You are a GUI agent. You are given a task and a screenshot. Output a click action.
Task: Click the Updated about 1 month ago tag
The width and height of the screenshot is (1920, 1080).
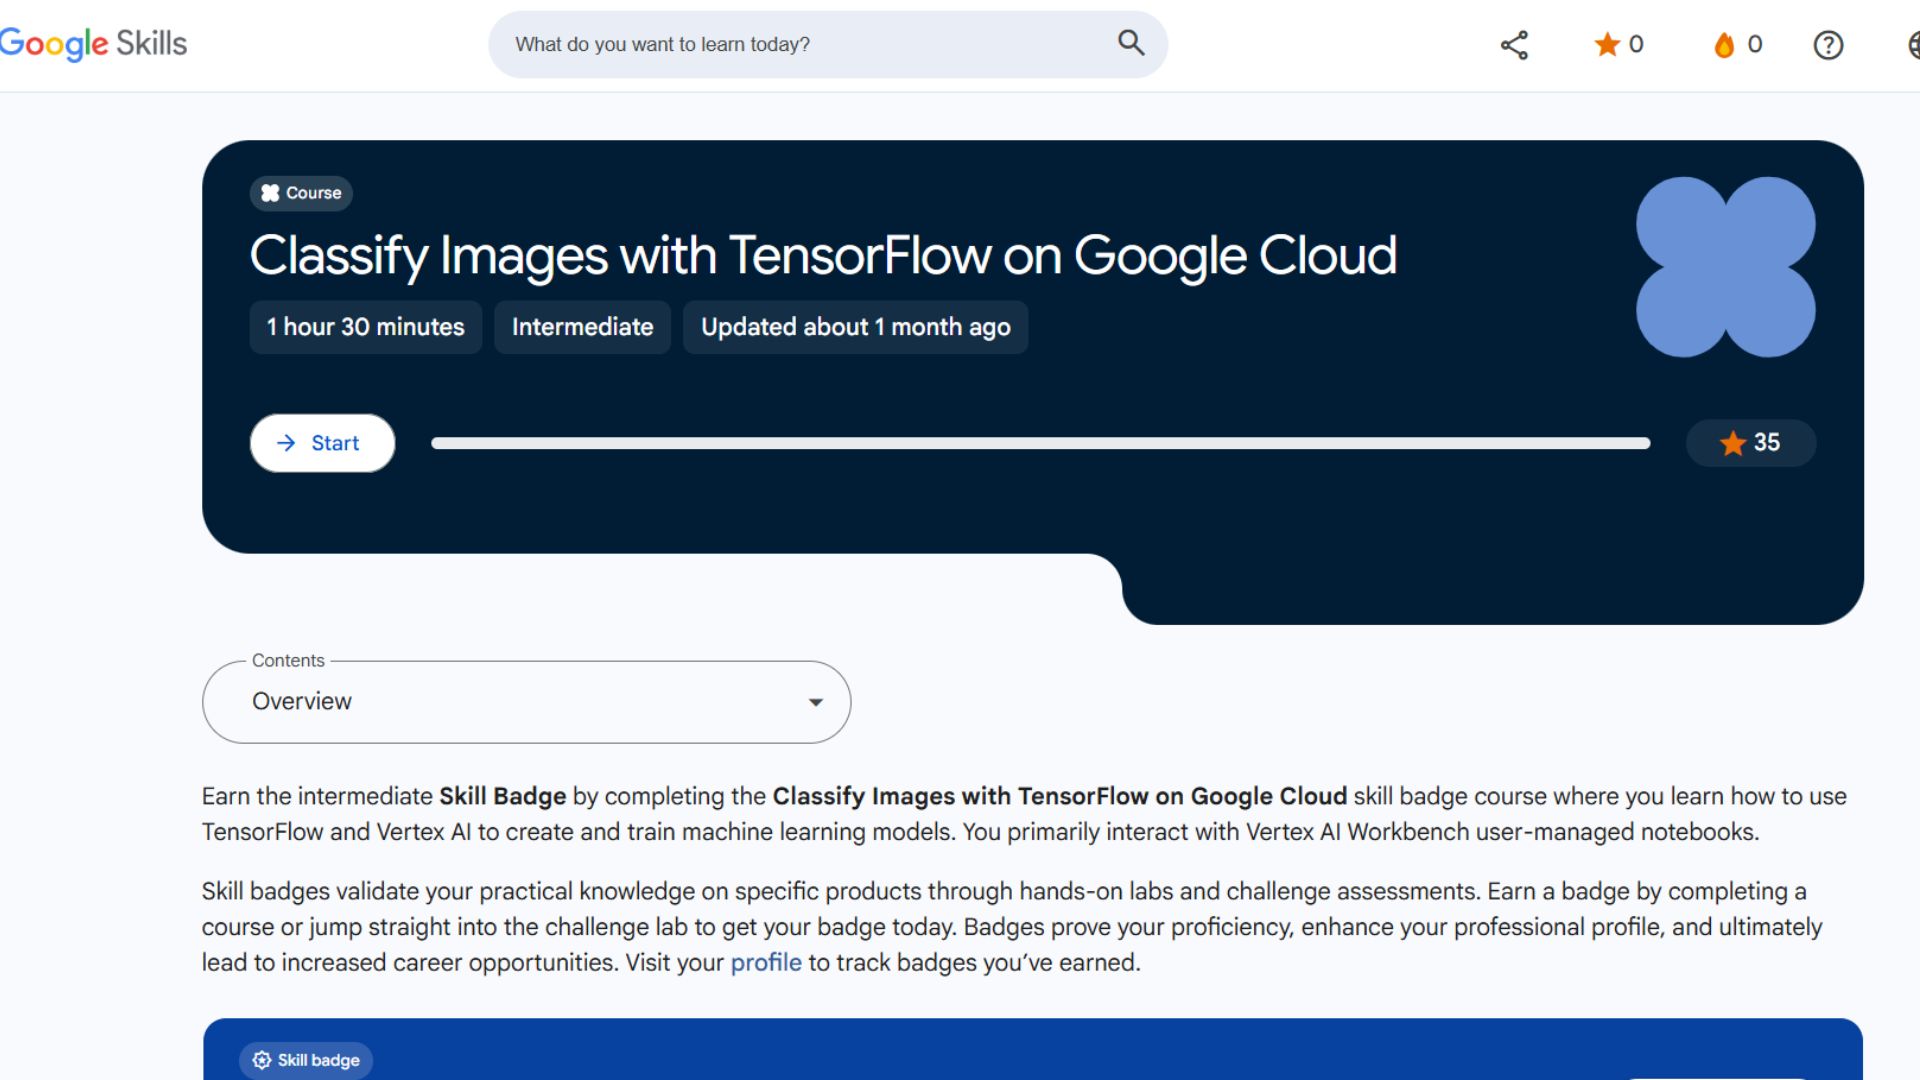pos(855,327)
